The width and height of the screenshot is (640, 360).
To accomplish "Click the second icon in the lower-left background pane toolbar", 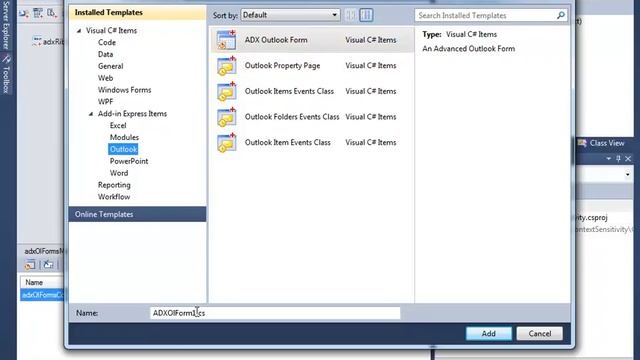I will [x=49, y=265].
